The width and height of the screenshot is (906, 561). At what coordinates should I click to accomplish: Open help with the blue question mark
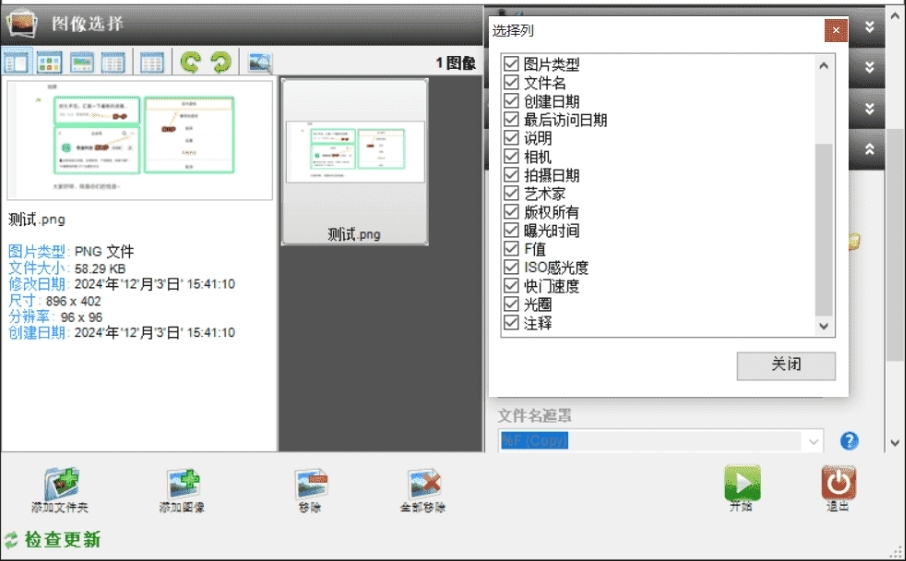click(849, 441)
